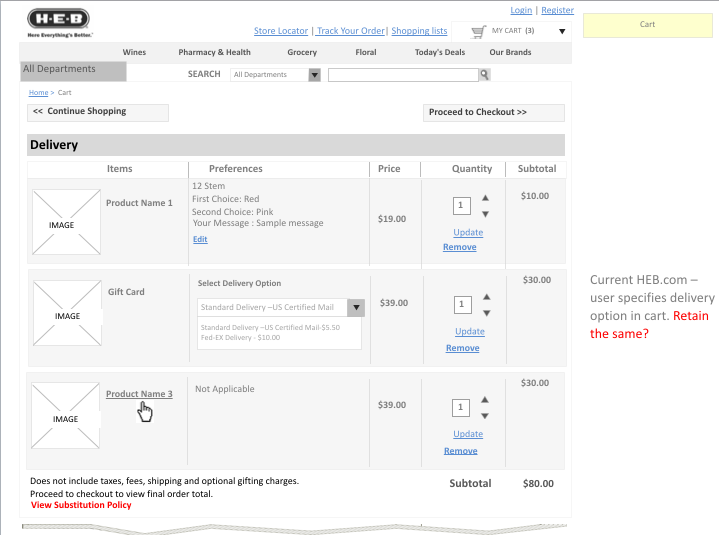Click the Gift Card quantity field
This screenshot has height=535, width=719.
(463, 304)
